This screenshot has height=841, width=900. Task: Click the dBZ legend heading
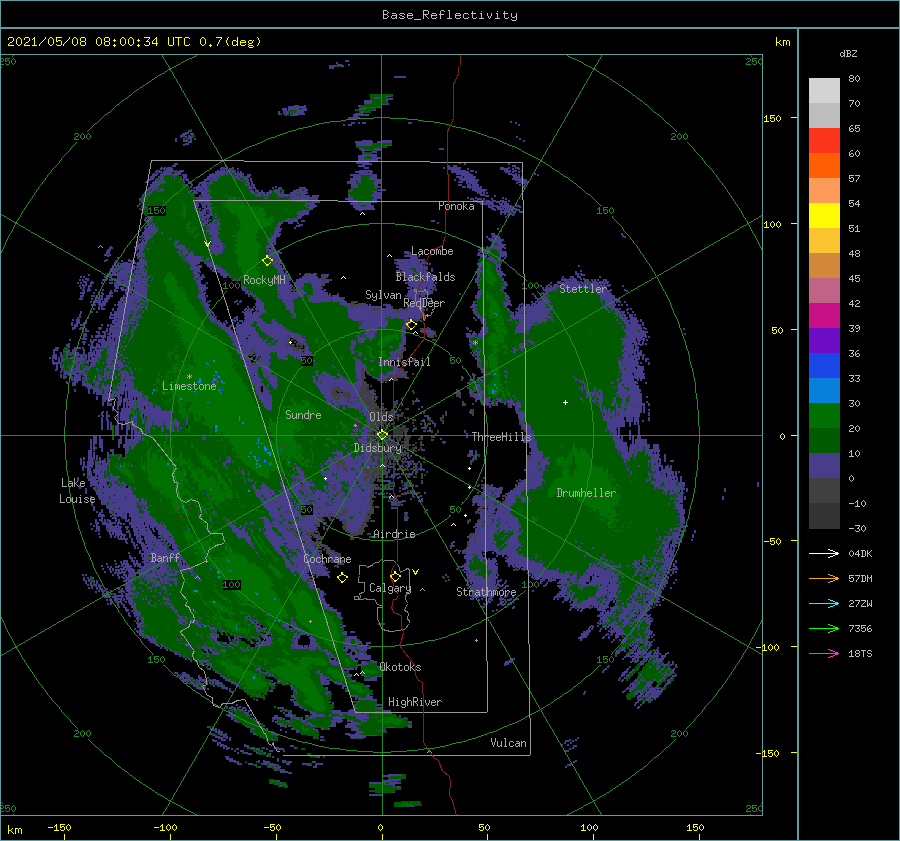[x=848, y=53]
